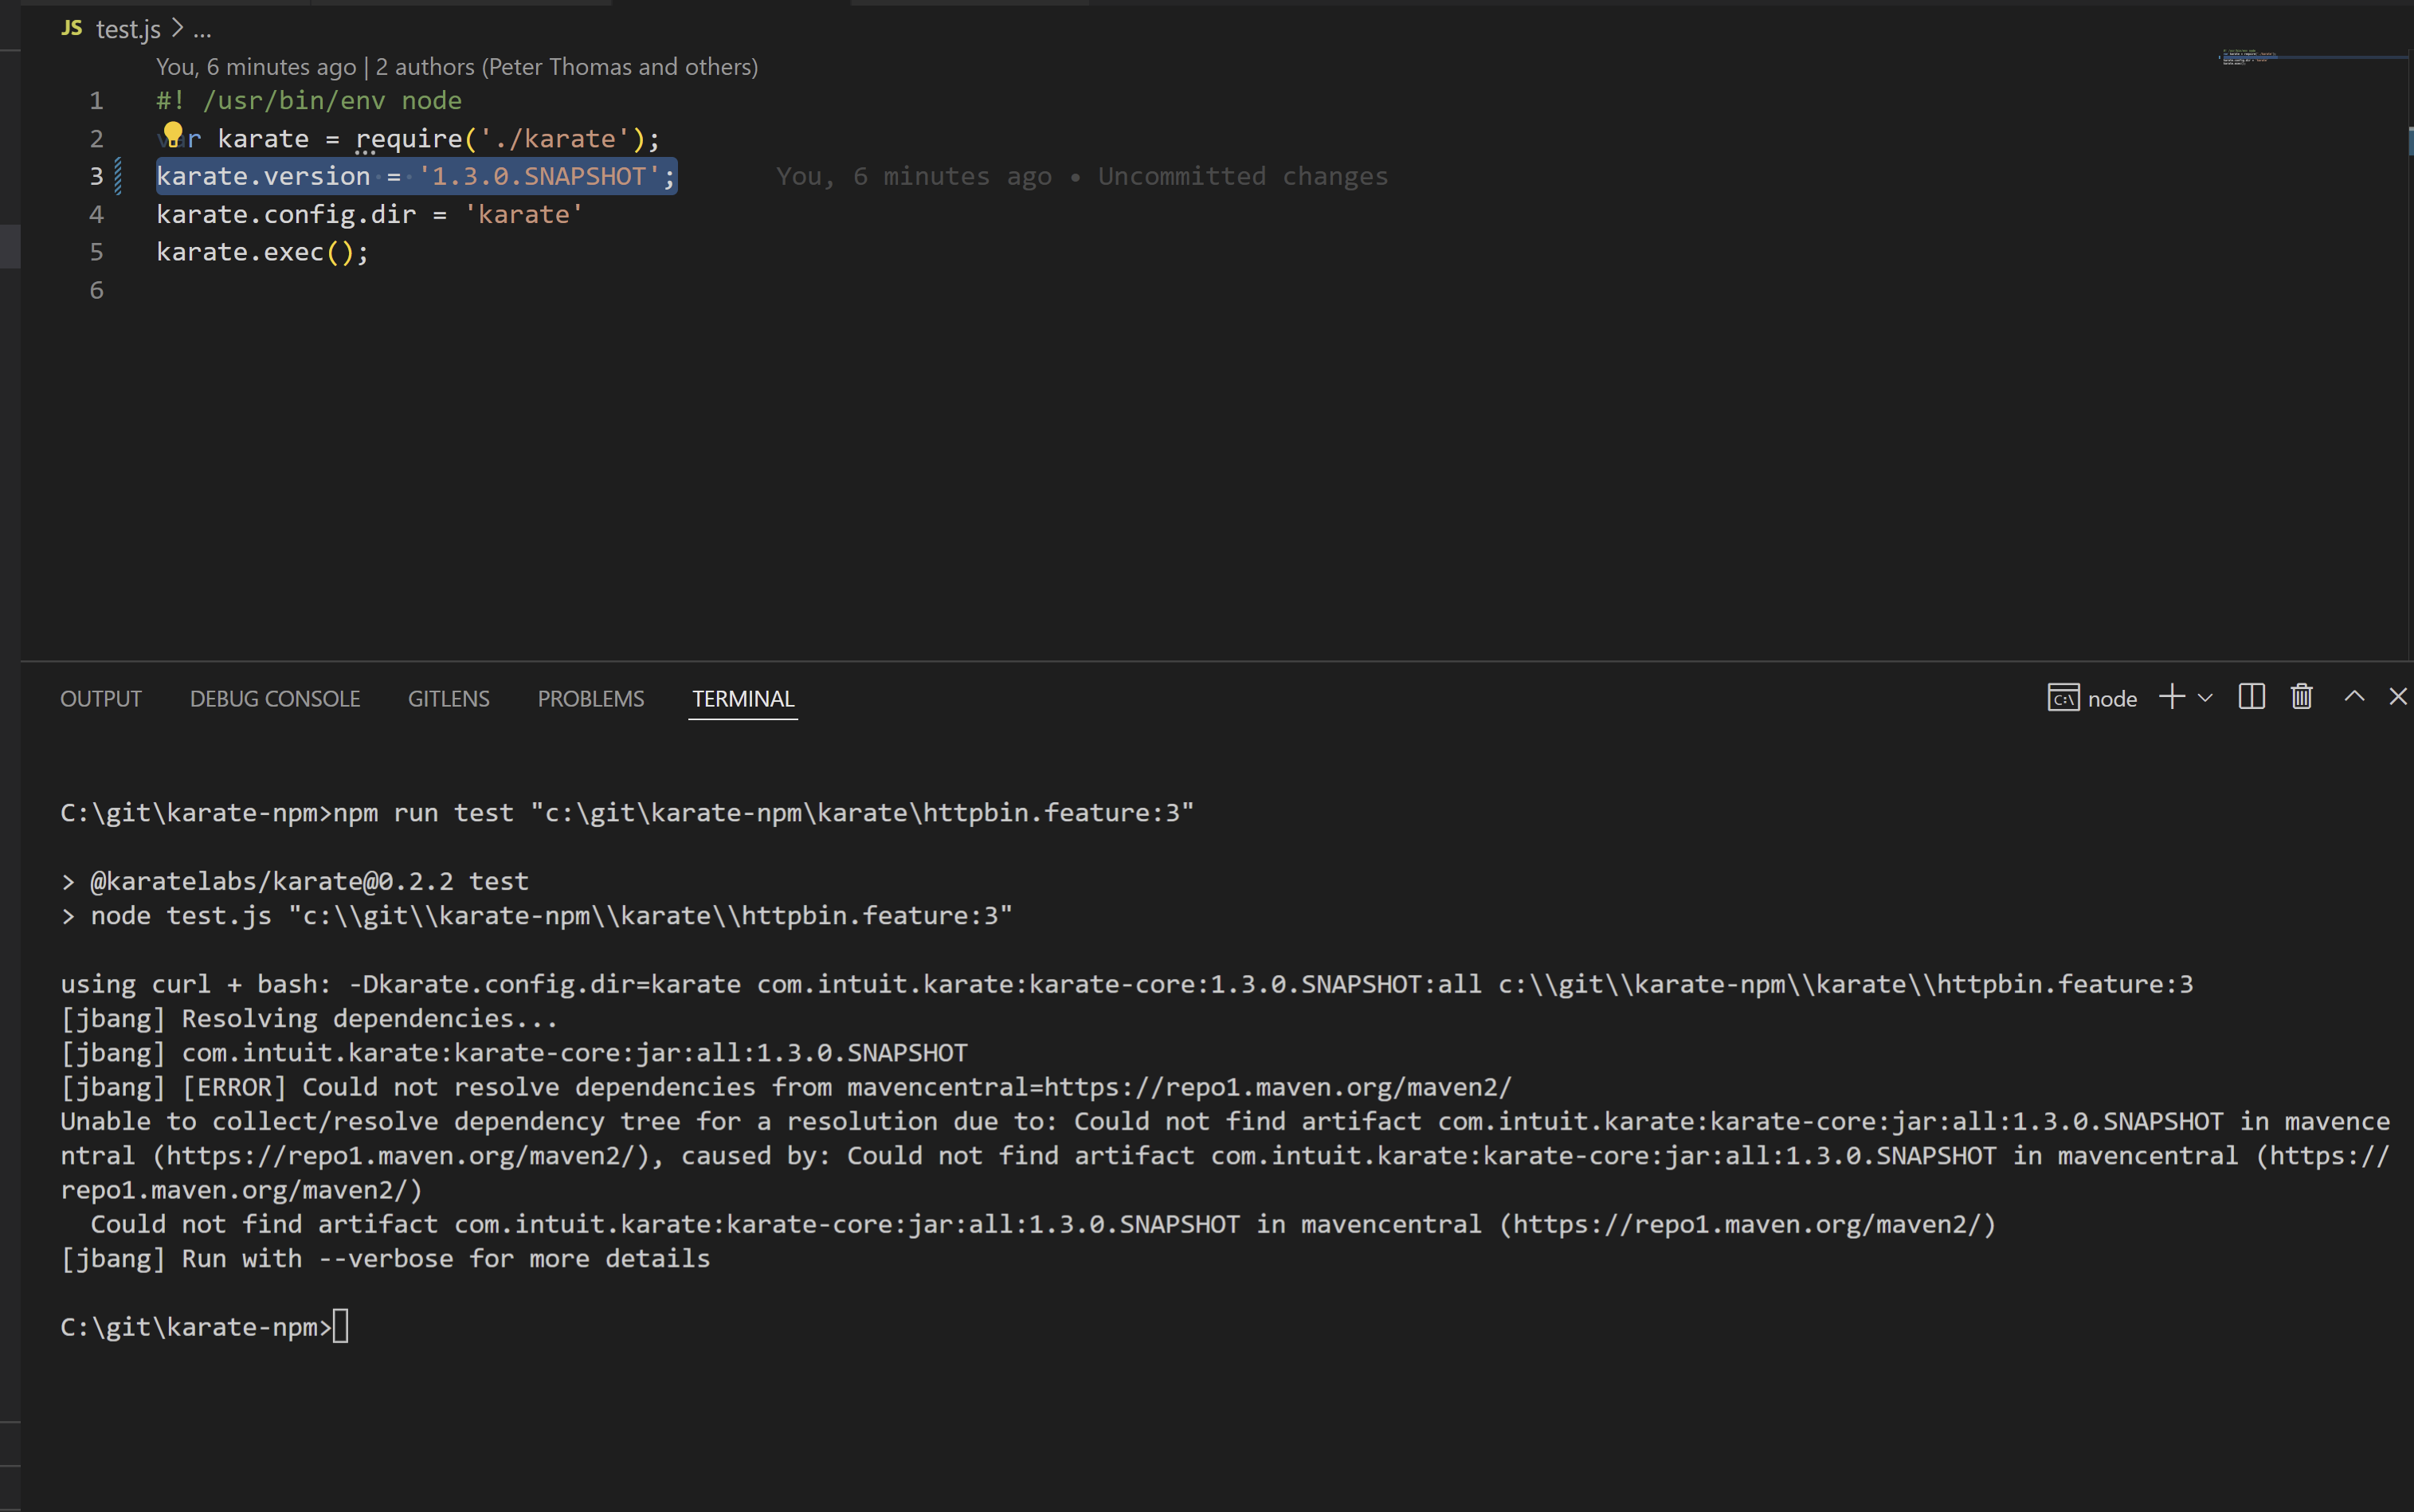Screen dimensions: 2414x1512
Task: Toggle the modified-lines gutter indicator on line 3
Action: 117,175
